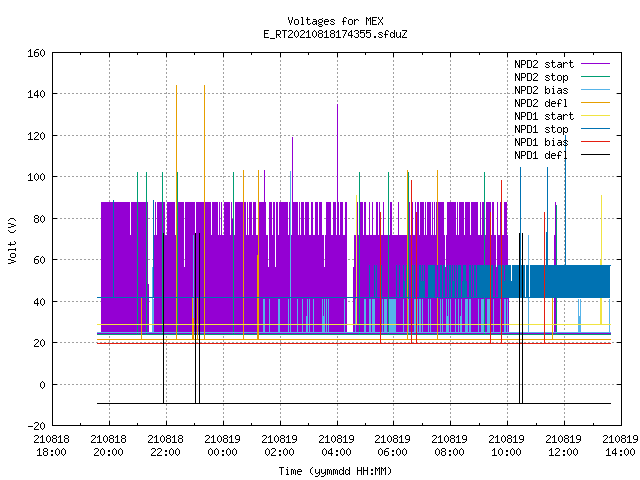
Task: Click the 210819 08:00 x-axis tick label
Action: click(x=449, y=446)
